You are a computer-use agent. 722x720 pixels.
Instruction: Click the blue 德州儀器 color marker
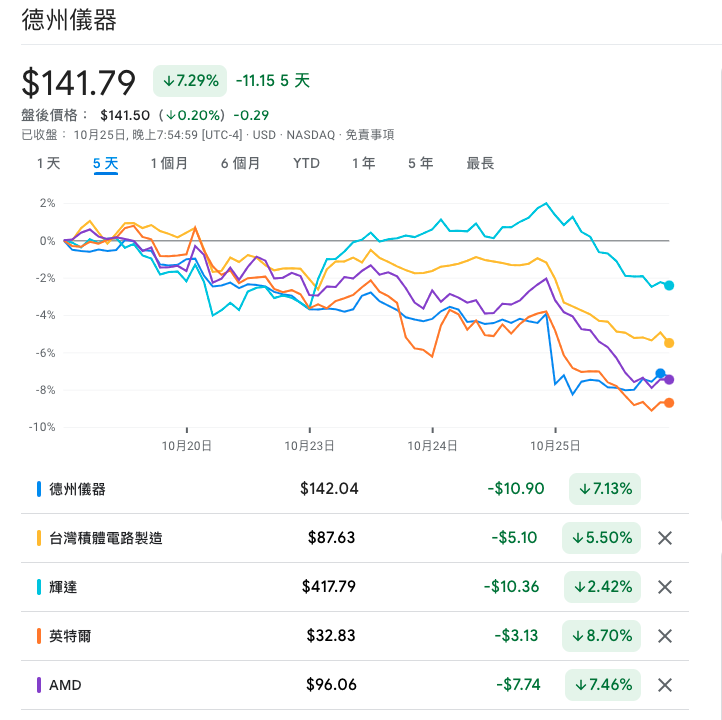pos(39,489)
